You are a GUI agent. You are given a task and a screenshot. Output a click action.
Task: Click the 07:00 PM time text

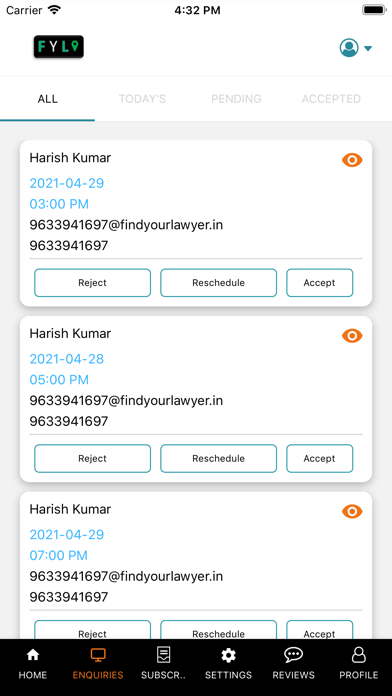(x=59, y=555)
